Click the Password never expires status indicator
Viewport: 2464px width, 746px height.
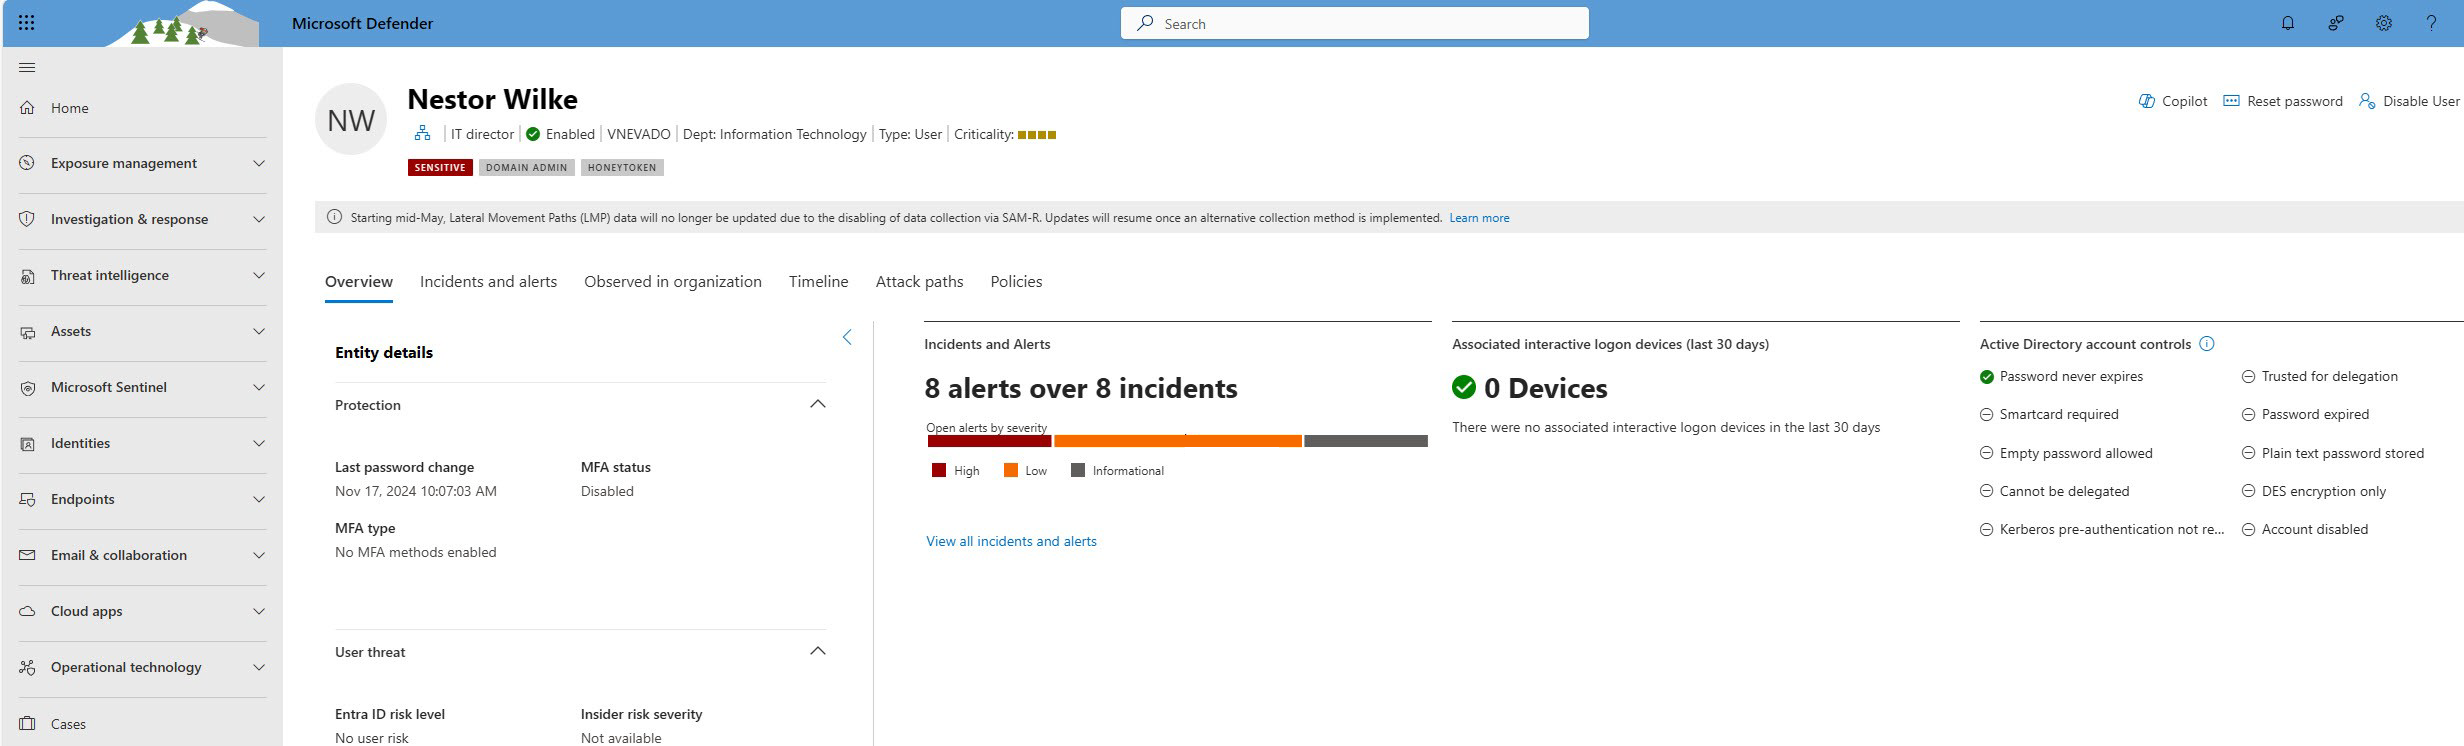coord(1986,377)
